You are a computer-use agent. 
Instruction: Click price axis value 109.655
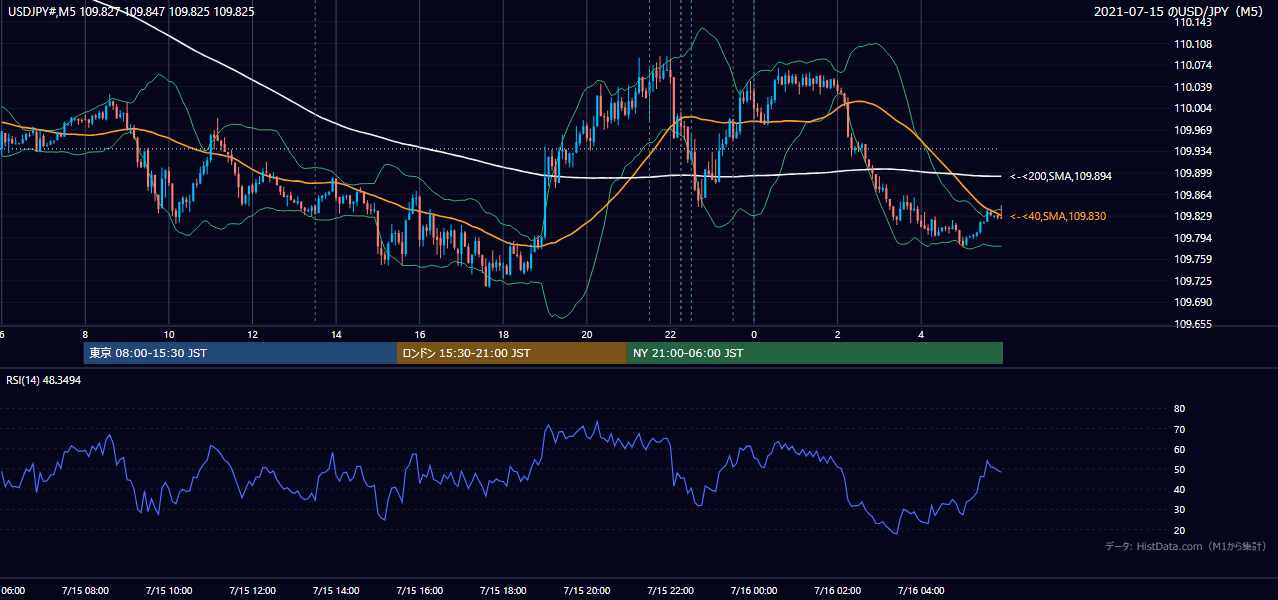tap(1194, 324)
